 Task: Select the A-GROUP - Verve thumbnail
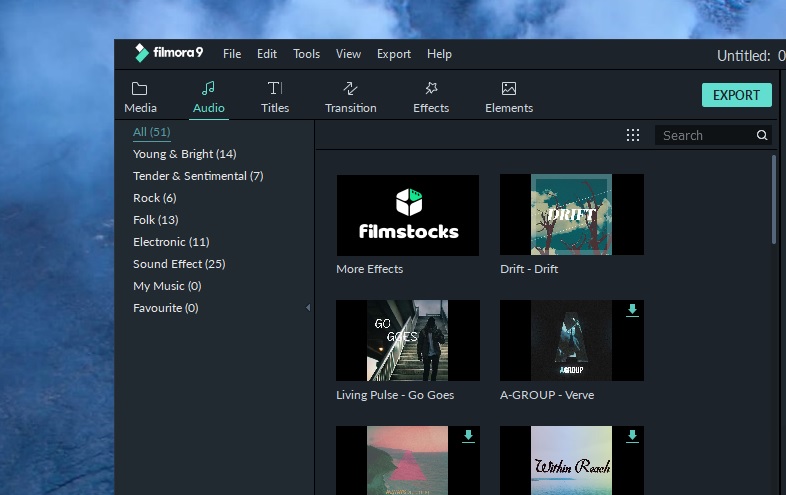pos(571,341)
